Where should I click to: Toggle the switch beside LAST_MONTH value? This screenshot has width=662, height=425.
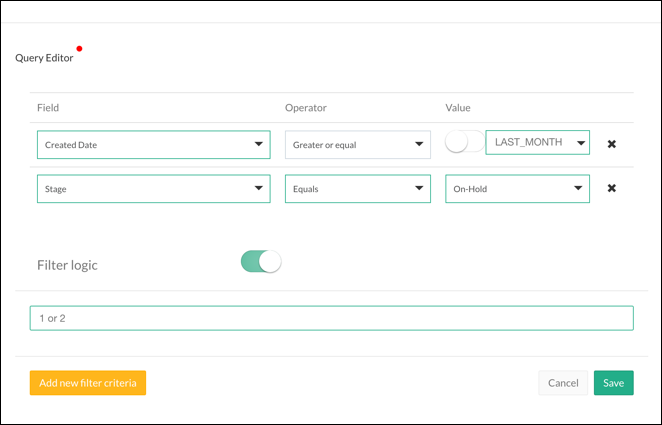point(463,143)
